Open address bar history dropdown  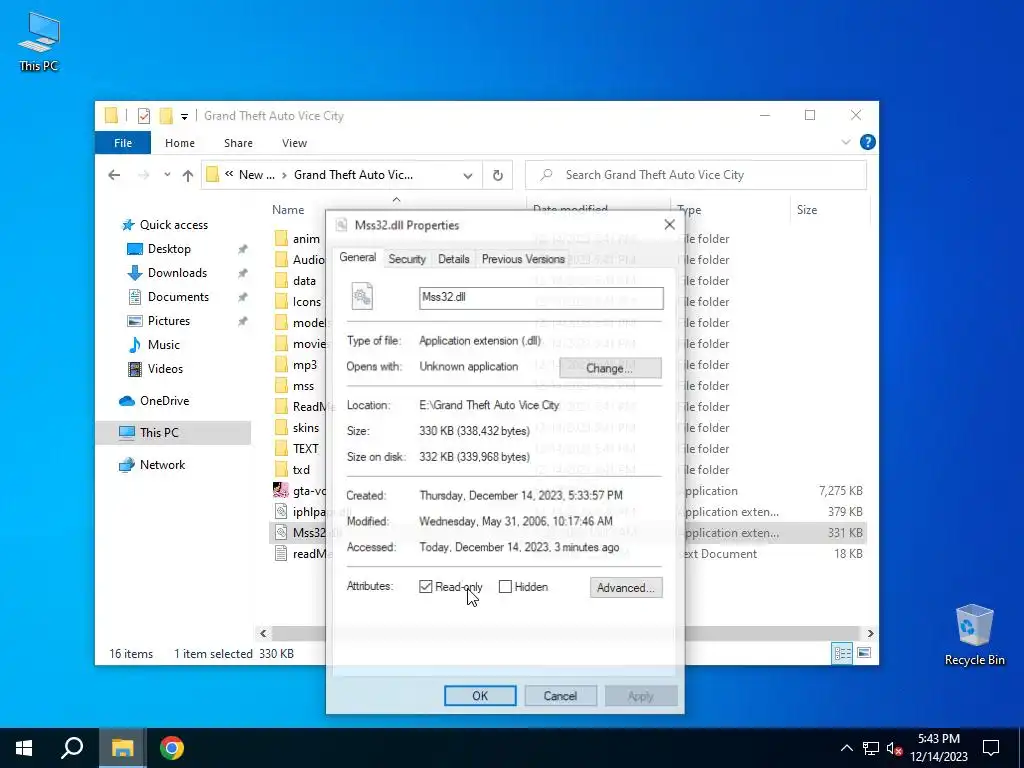468,175
